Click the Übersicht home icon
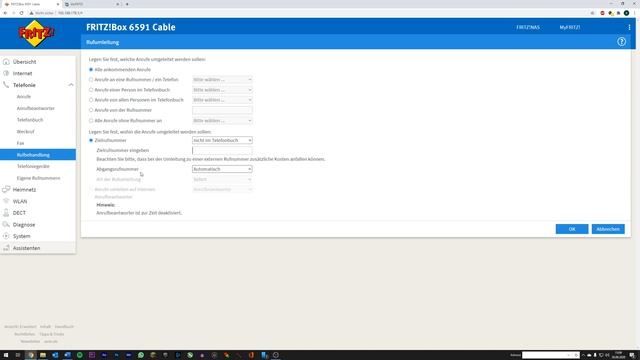This screenshot has height=360, width=640. coord(6,62)
